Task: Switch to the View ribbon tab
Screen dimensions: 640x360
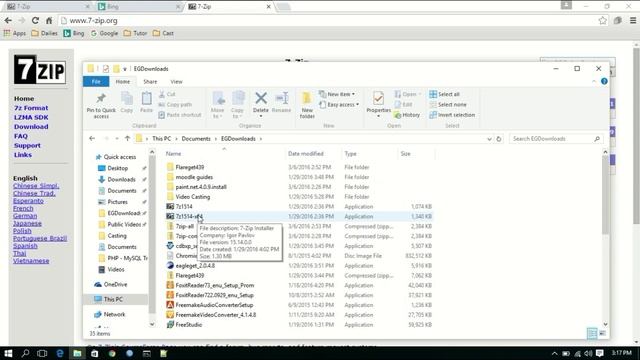Action: tap(176, 82)
